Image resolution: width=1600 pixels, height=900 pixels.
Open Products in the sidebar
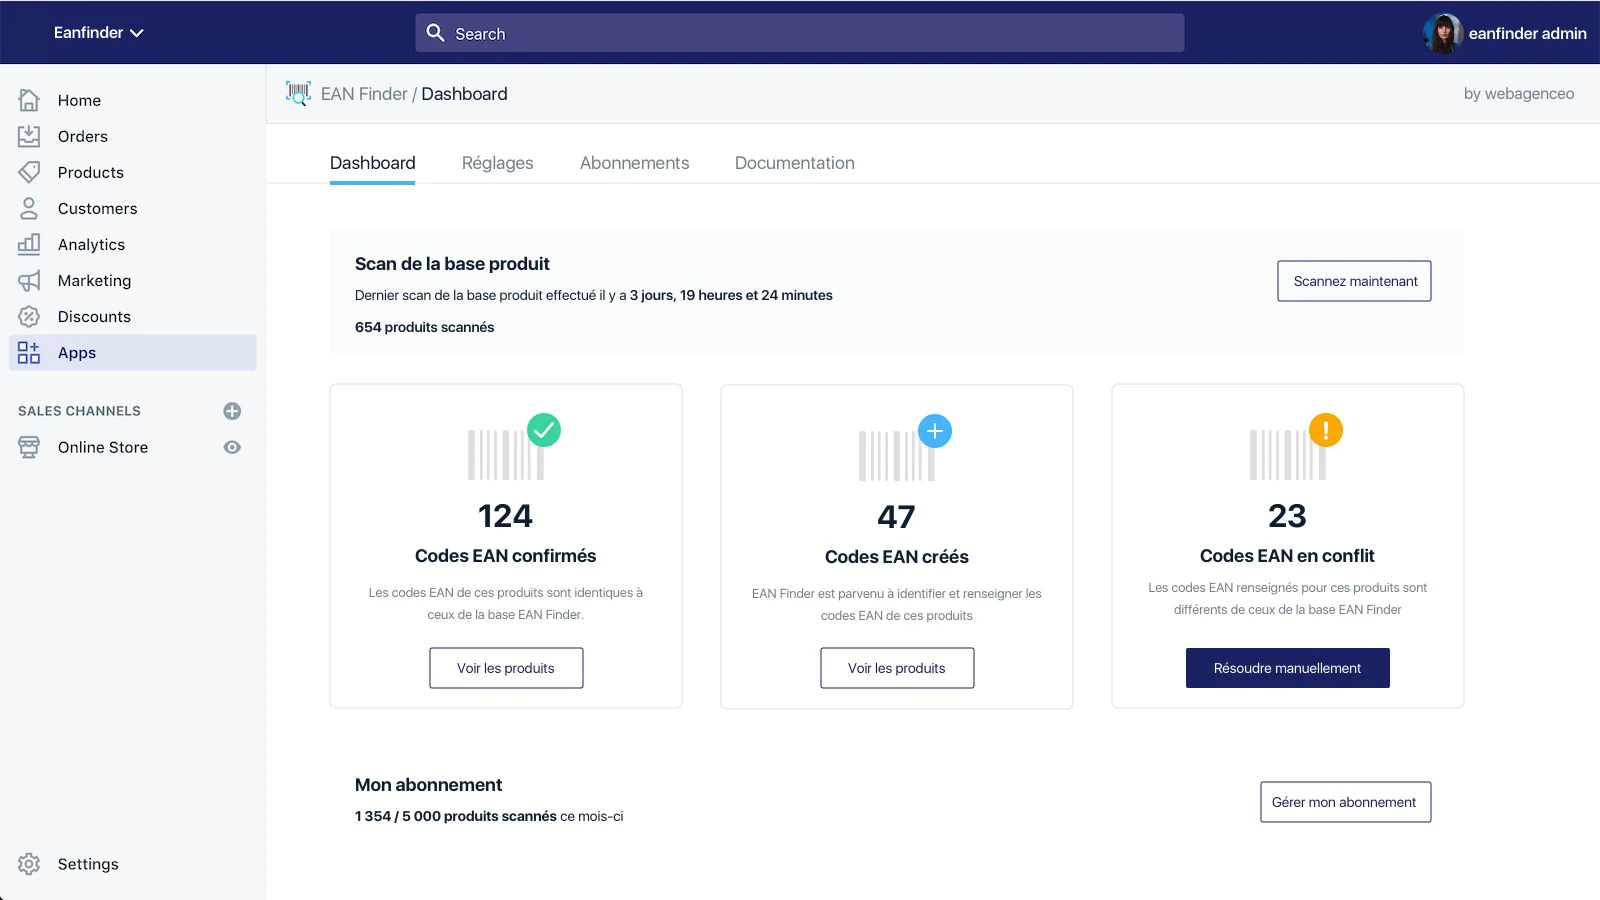click(x=133, y=172)
